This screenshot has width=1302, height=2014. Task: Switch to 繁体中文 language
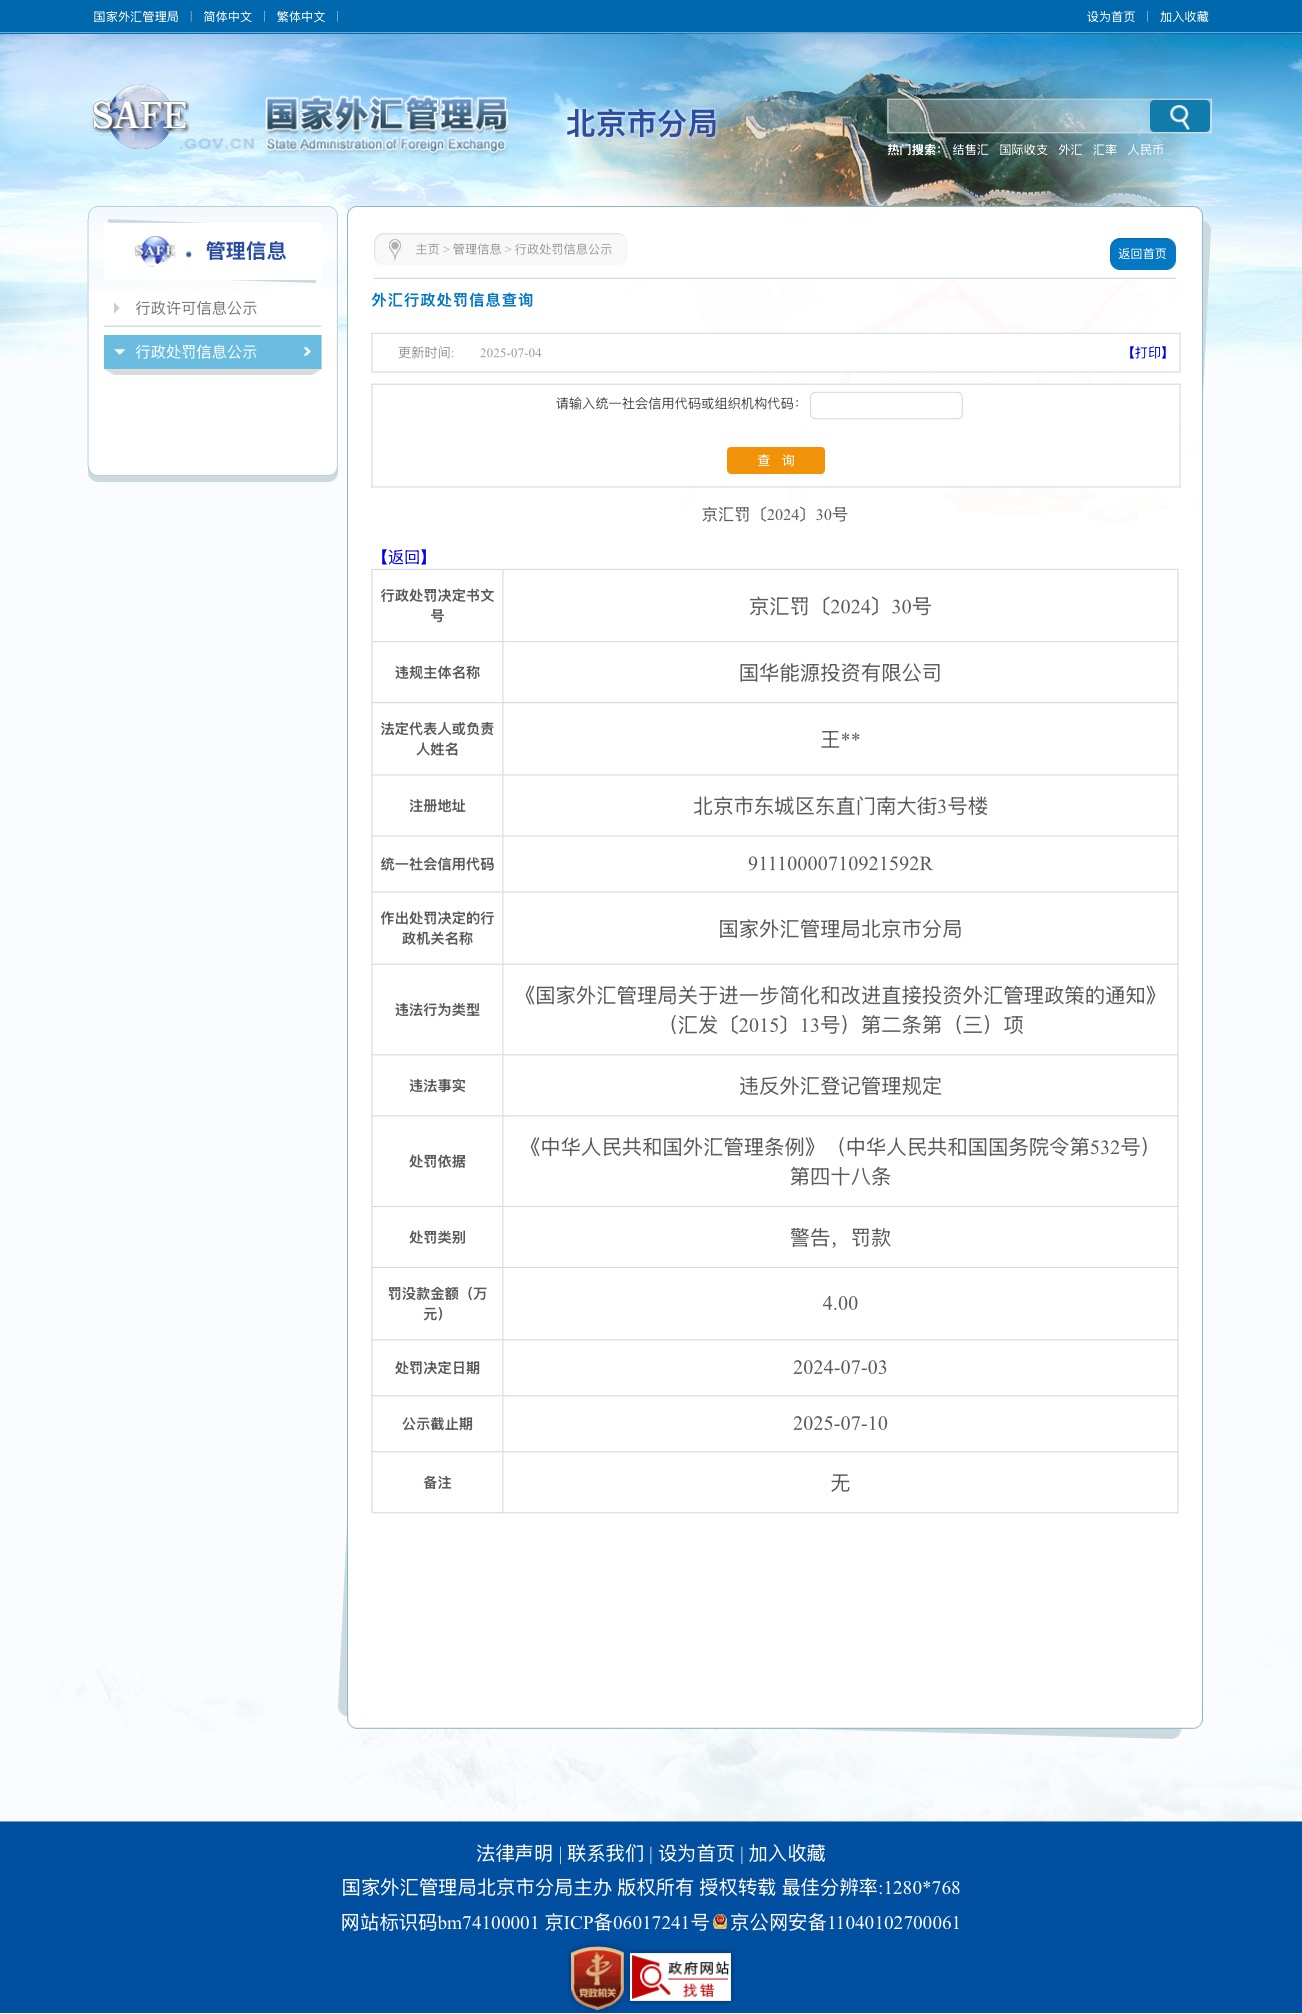coord(301,17)
